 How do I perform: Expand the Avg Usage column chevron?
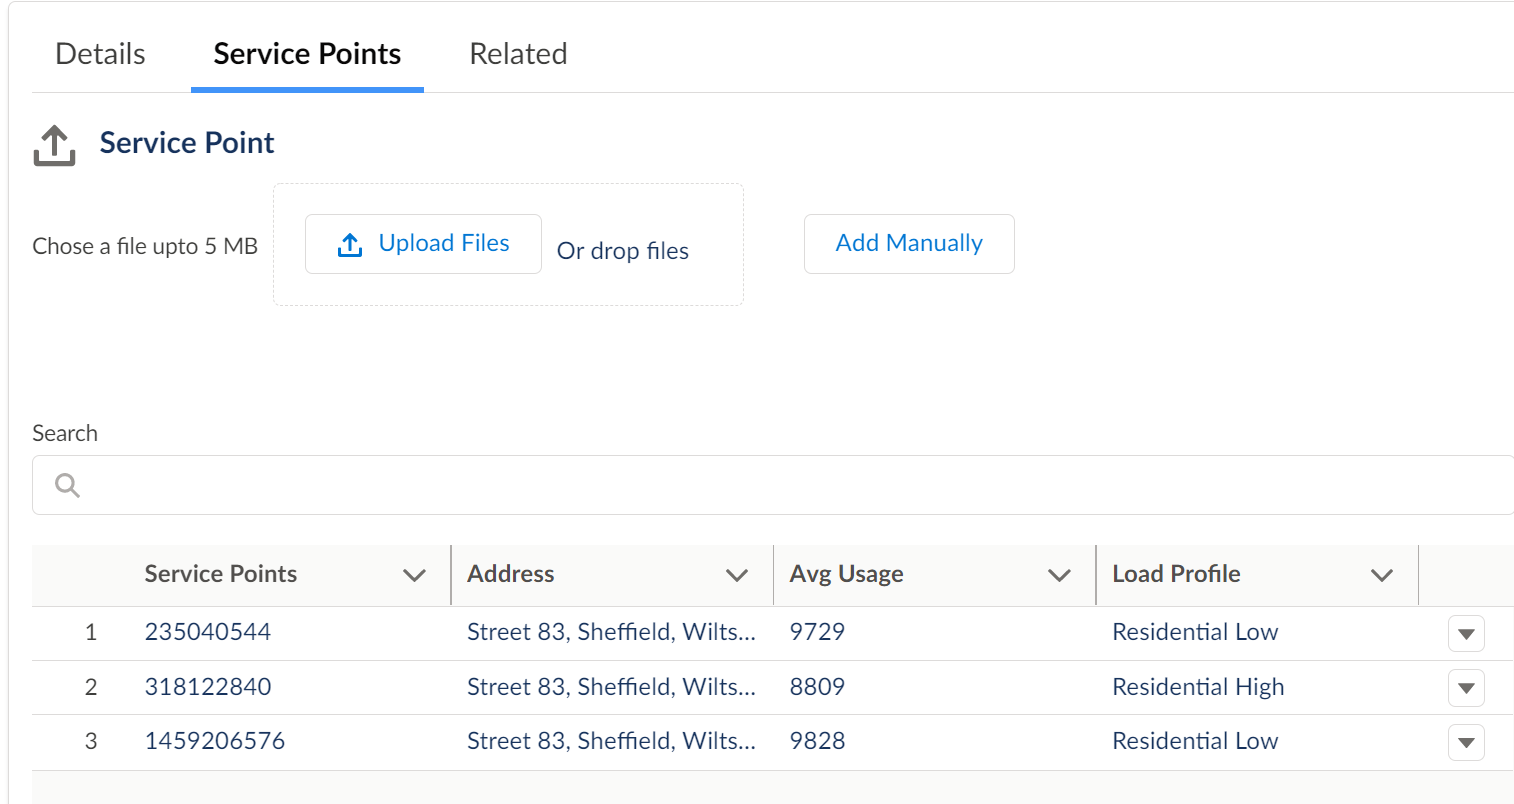tap(1059, 575)
